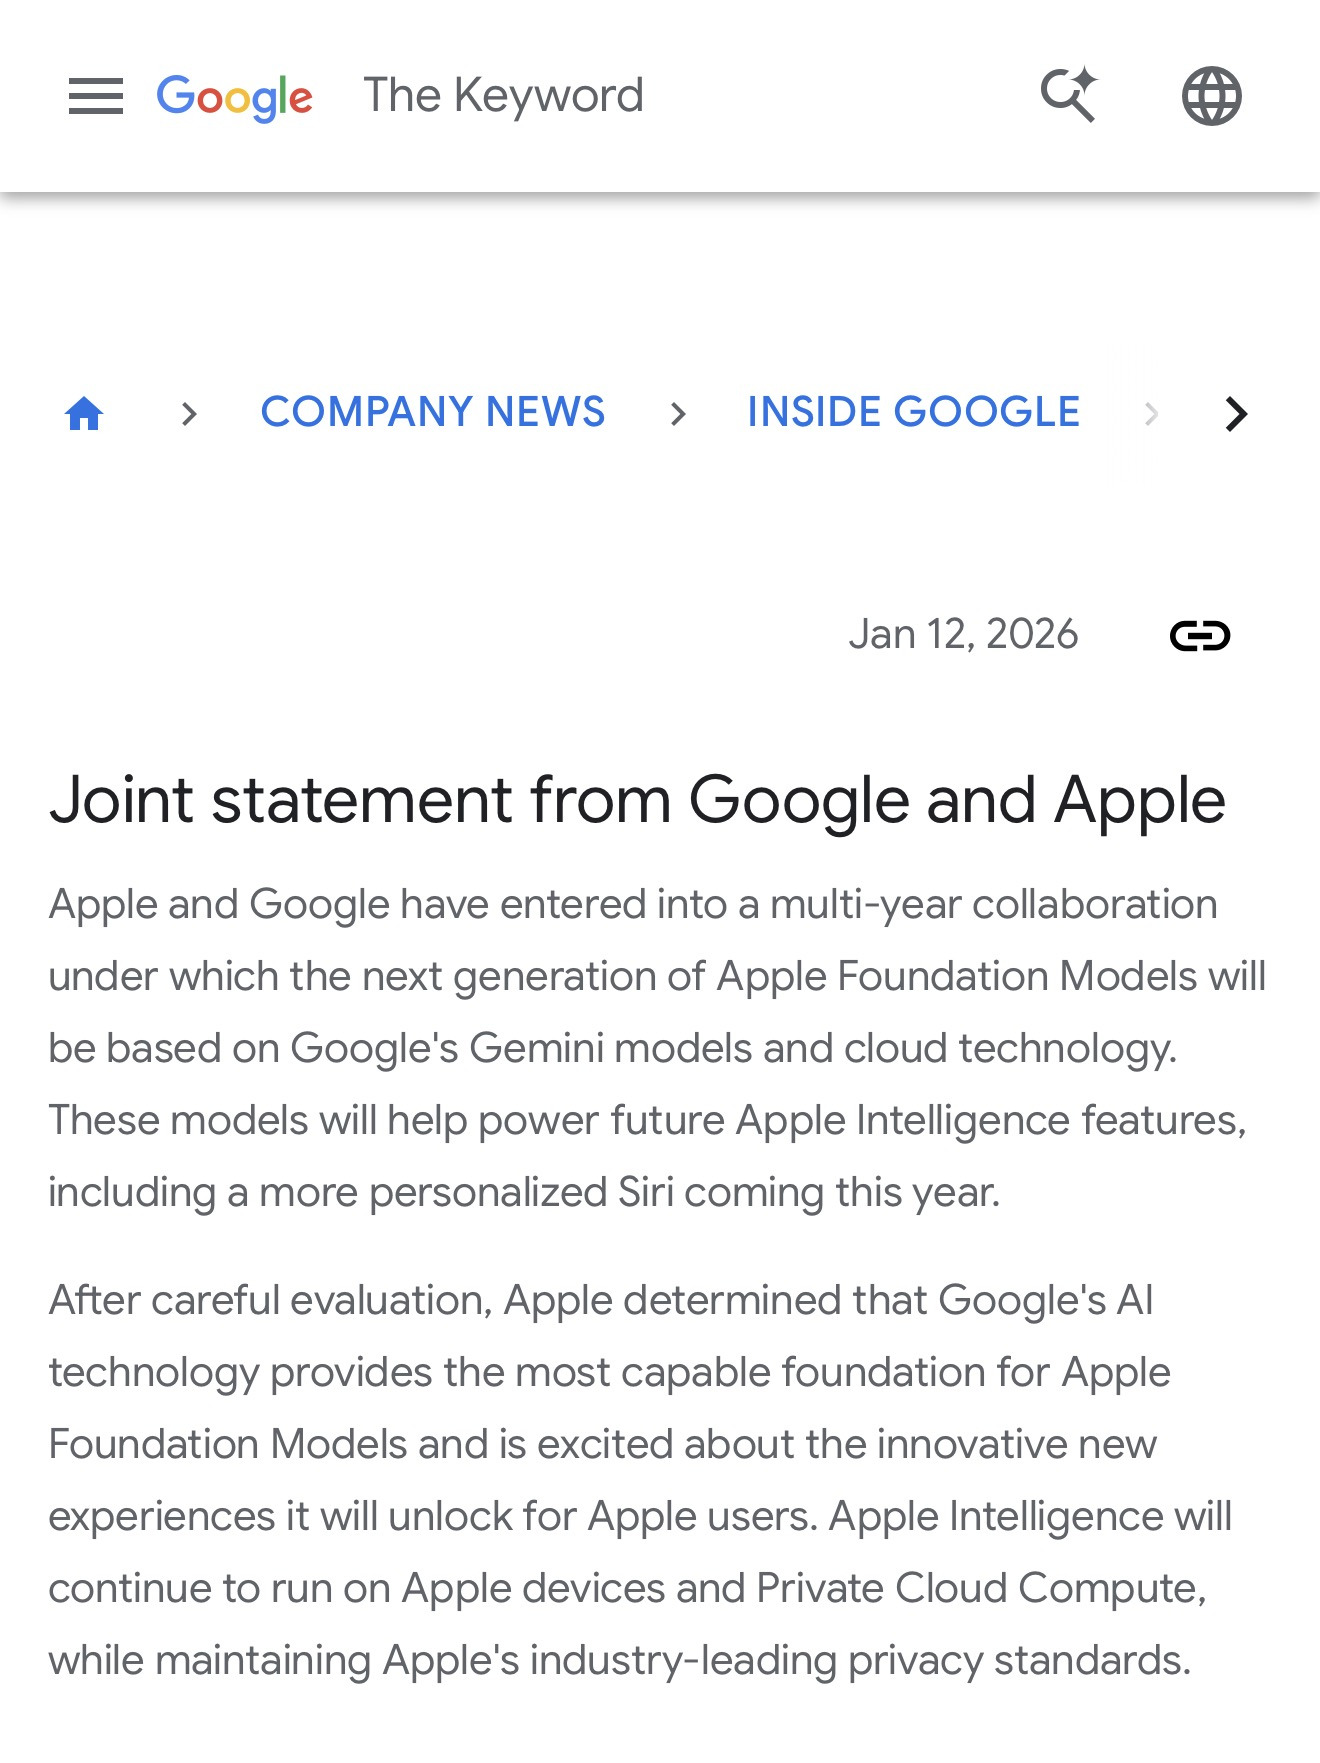Click the word "Siri" in the article
Image resolution: width=1320 pixels, height=1763 pixels.
click(645, 1192)
